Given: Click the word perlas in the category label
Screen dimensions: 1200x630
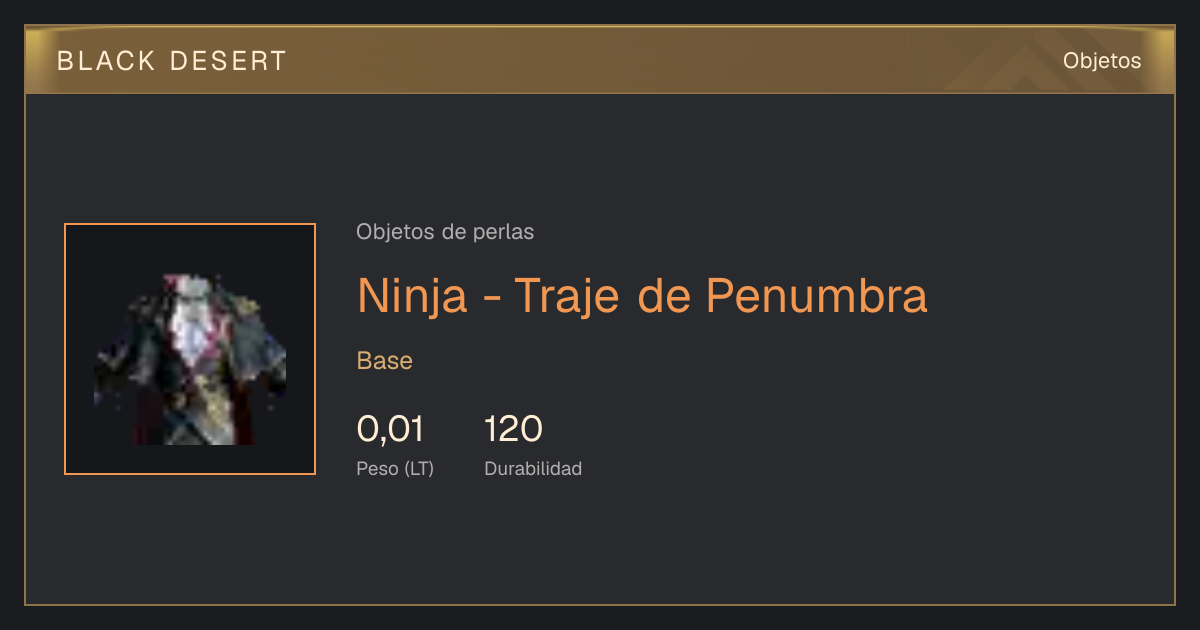Looking at the screenshot, I should [x=507, y=233].
